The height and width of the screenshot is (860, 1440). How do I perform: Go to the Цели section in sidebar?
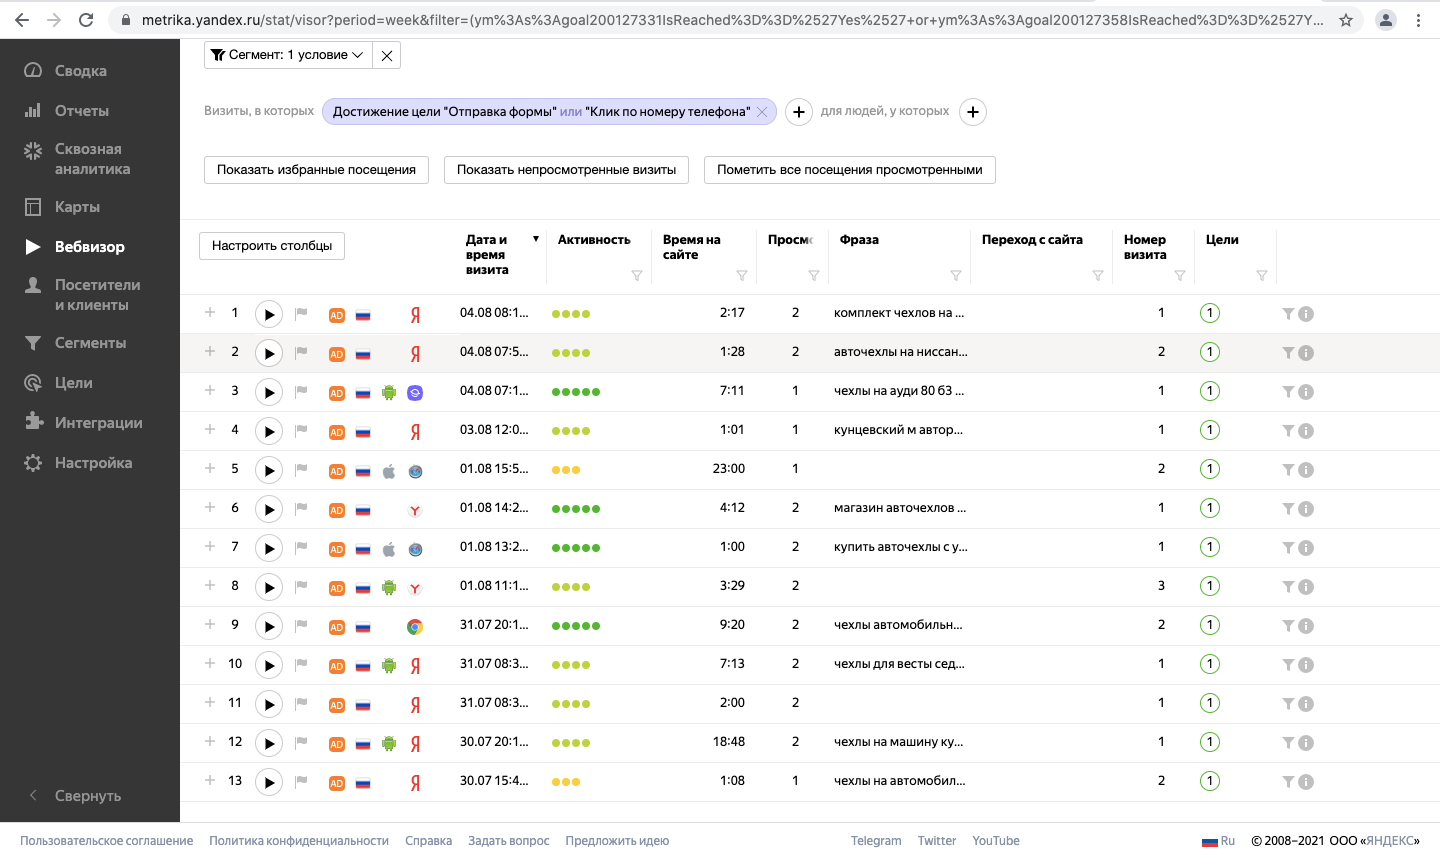[73, 383]
